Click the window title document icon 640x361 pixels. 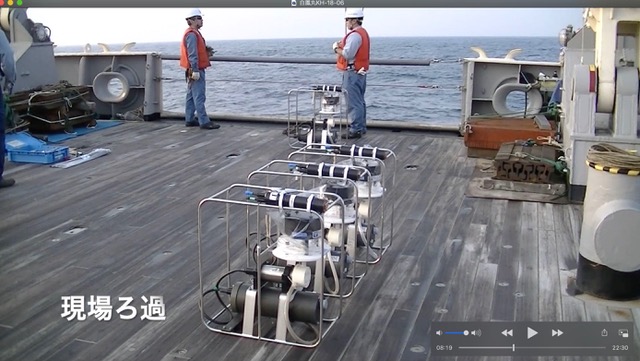[293, 3]
